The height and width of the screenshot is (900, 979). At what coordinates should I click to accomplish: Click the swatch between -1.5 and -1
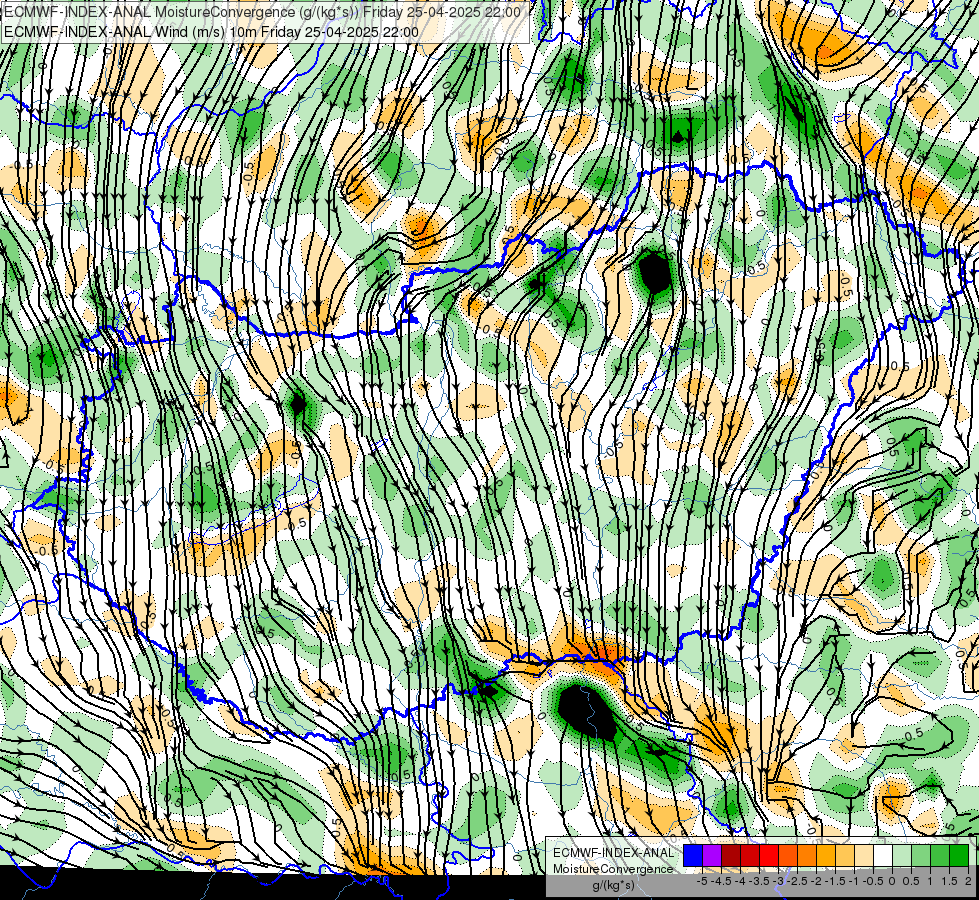[x=845, y=856]
